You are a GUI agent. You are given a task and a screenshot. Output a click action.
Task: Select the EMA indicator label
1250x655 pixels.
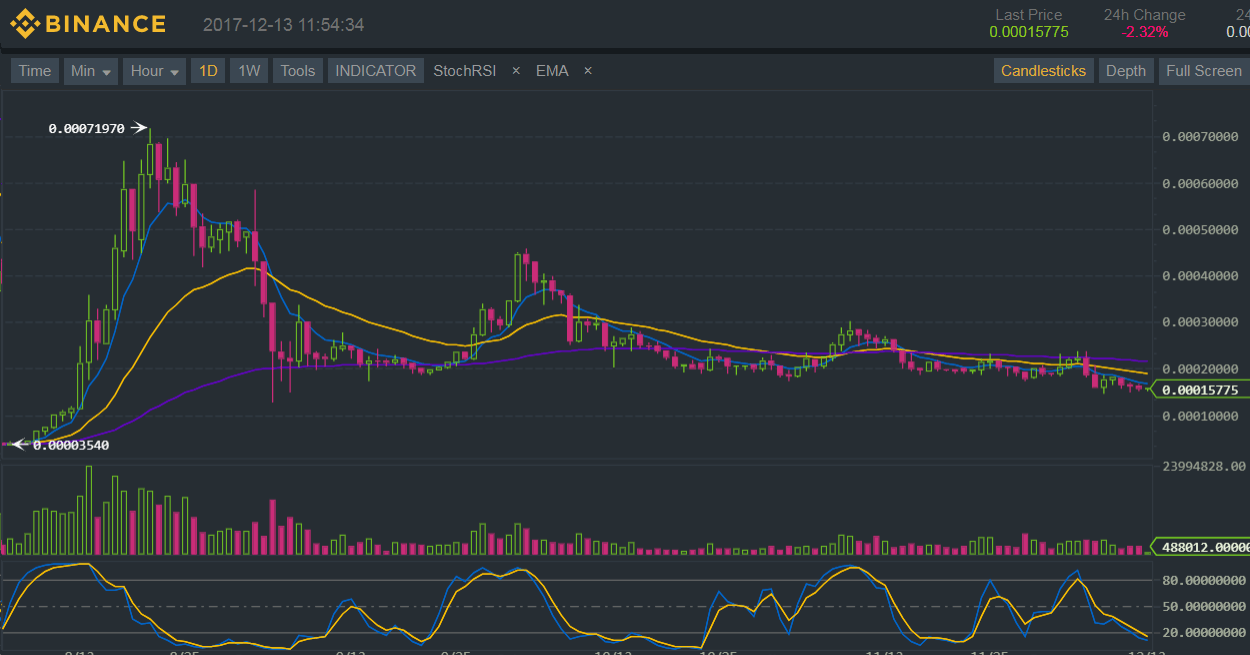[552, 71]
